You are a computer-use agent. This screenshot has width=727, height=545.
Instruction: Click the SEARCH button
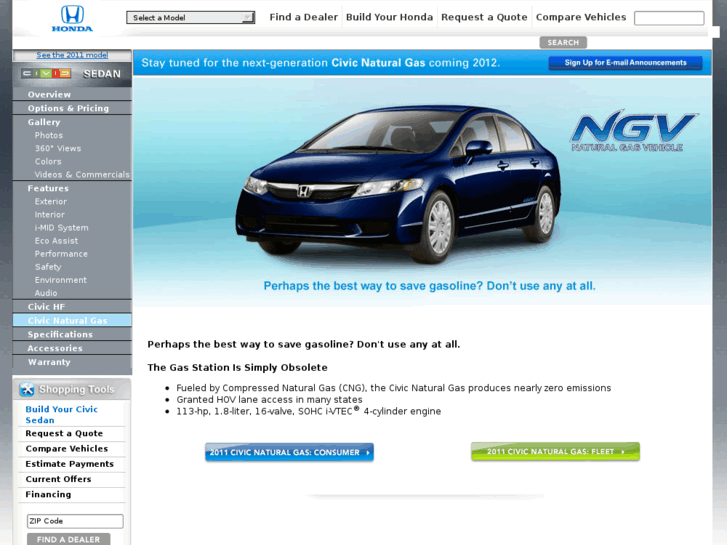(x=563, y=42)
